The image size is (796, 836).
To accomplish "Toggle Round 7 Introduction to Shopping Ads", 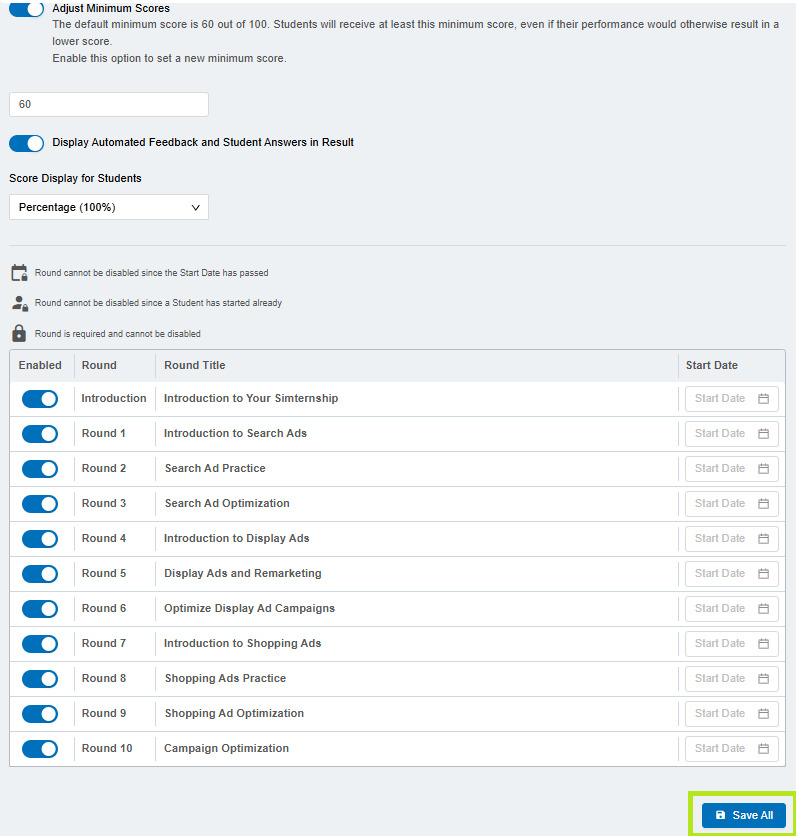I will (40, 644).
